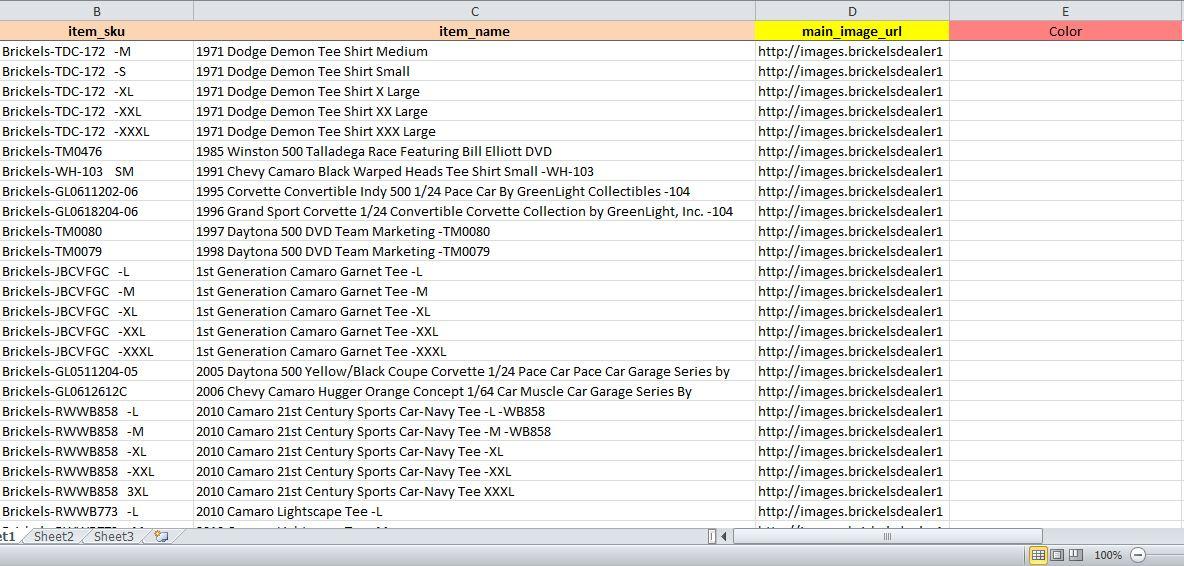1184x566 pixels.
Task: Click the horizontal scroll left arrow
Action: click(724, 537)
